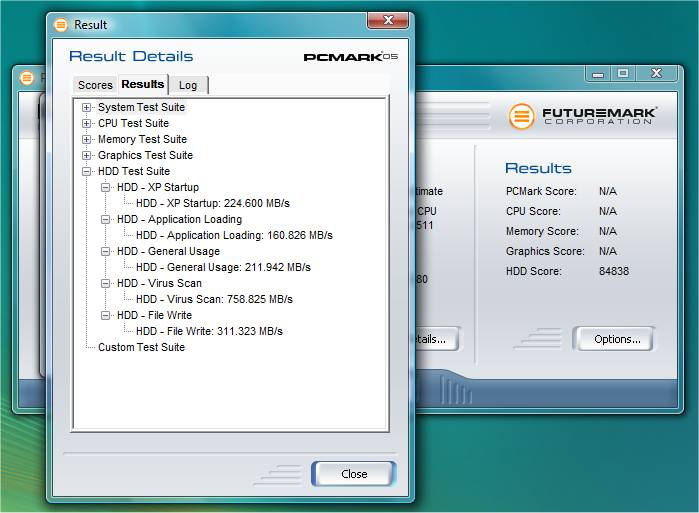Select the System Test Suite label
The height and width of the screenshot is (513, 699).
(141, 107)
